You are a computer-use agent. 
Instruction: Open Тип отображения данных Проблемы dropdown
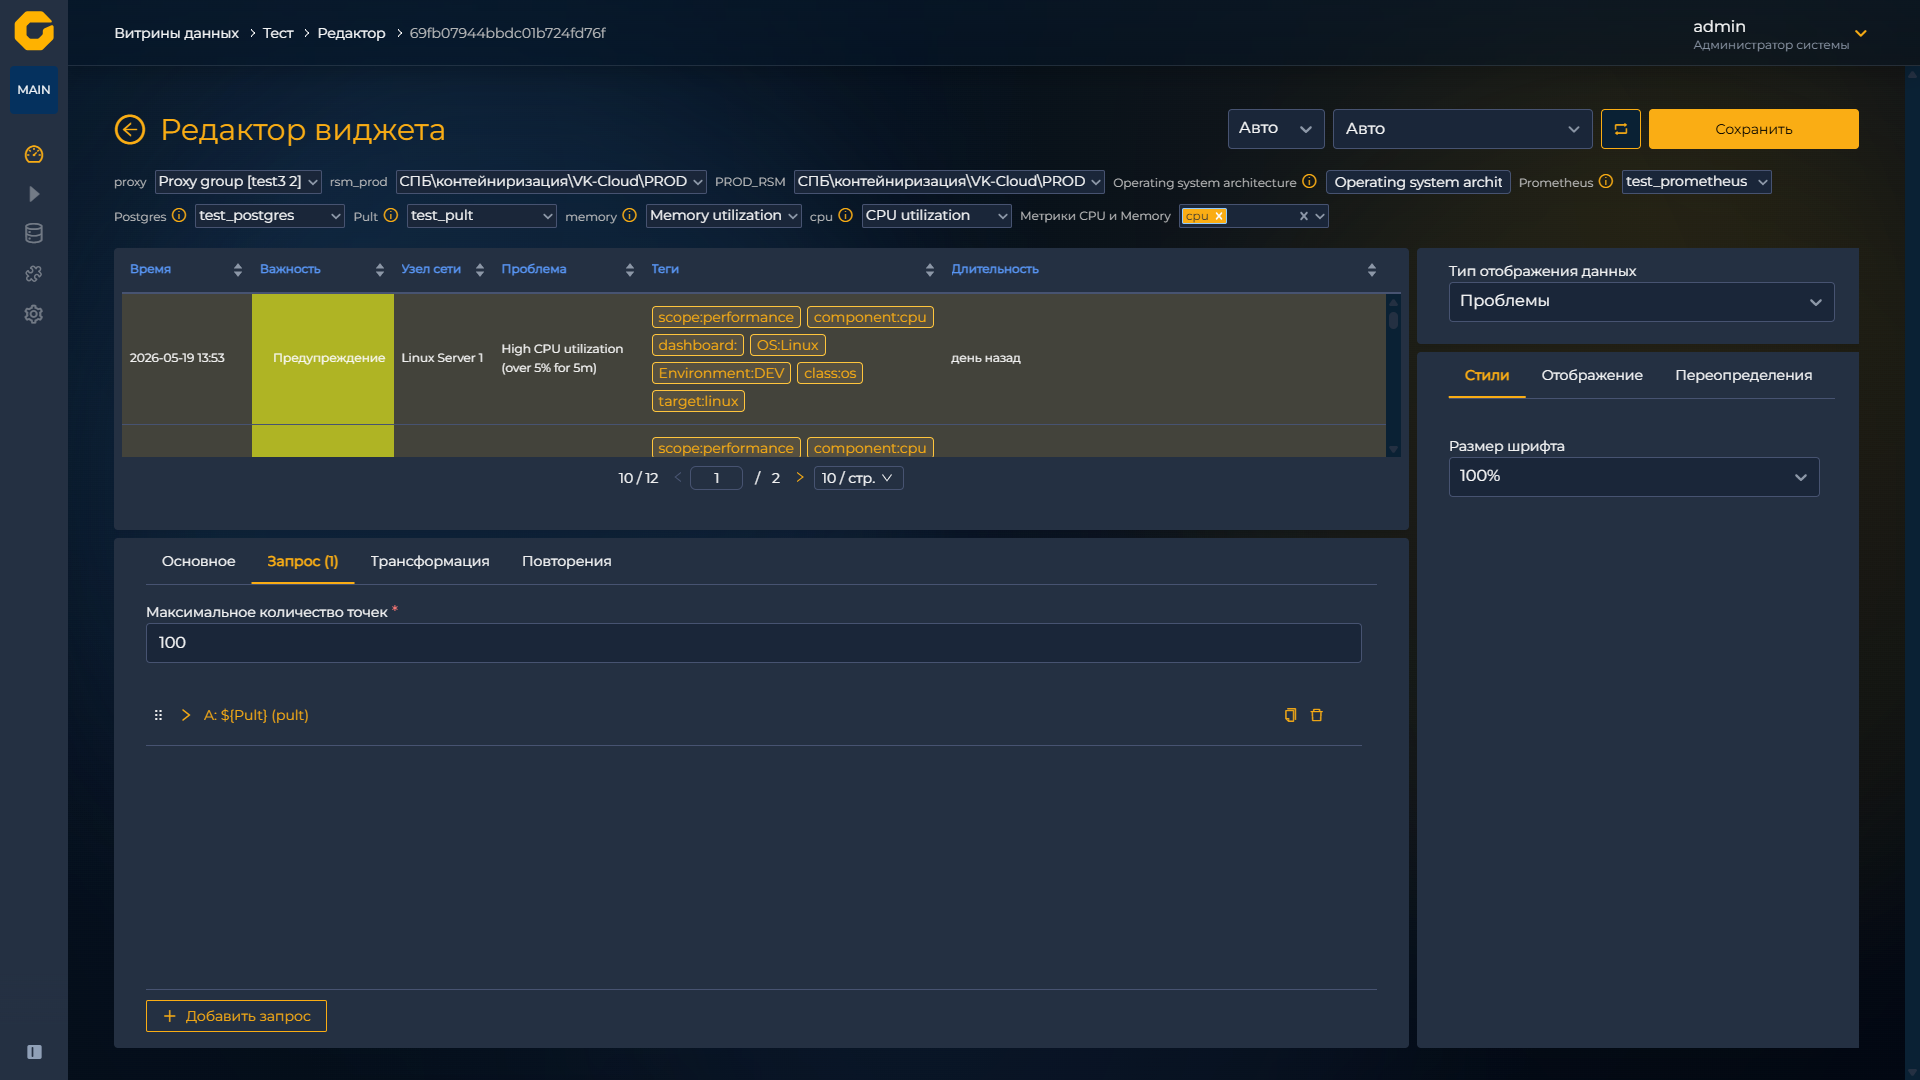point(1642,302)
